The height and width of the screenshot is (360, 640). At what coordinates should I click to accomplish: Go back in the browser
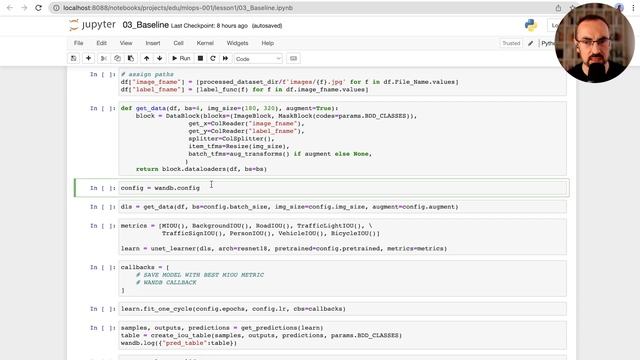10,8
